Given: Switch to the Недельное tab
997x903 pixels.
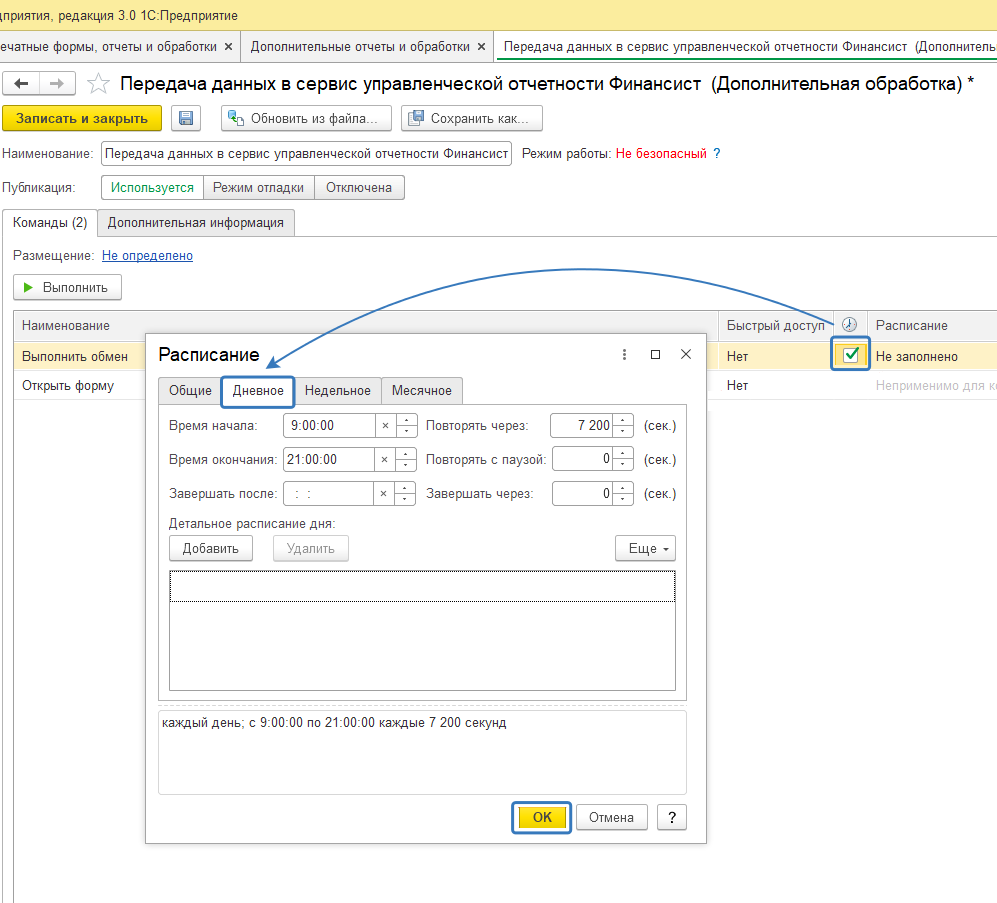Looking at the screenshot, I should (338, 391).
